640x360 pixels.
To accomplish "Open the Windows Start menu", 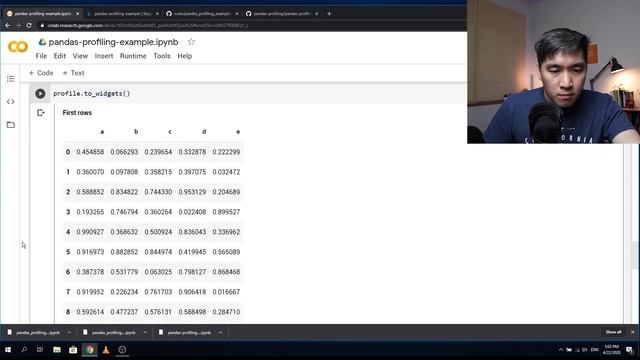I will [x=8, y=350].
